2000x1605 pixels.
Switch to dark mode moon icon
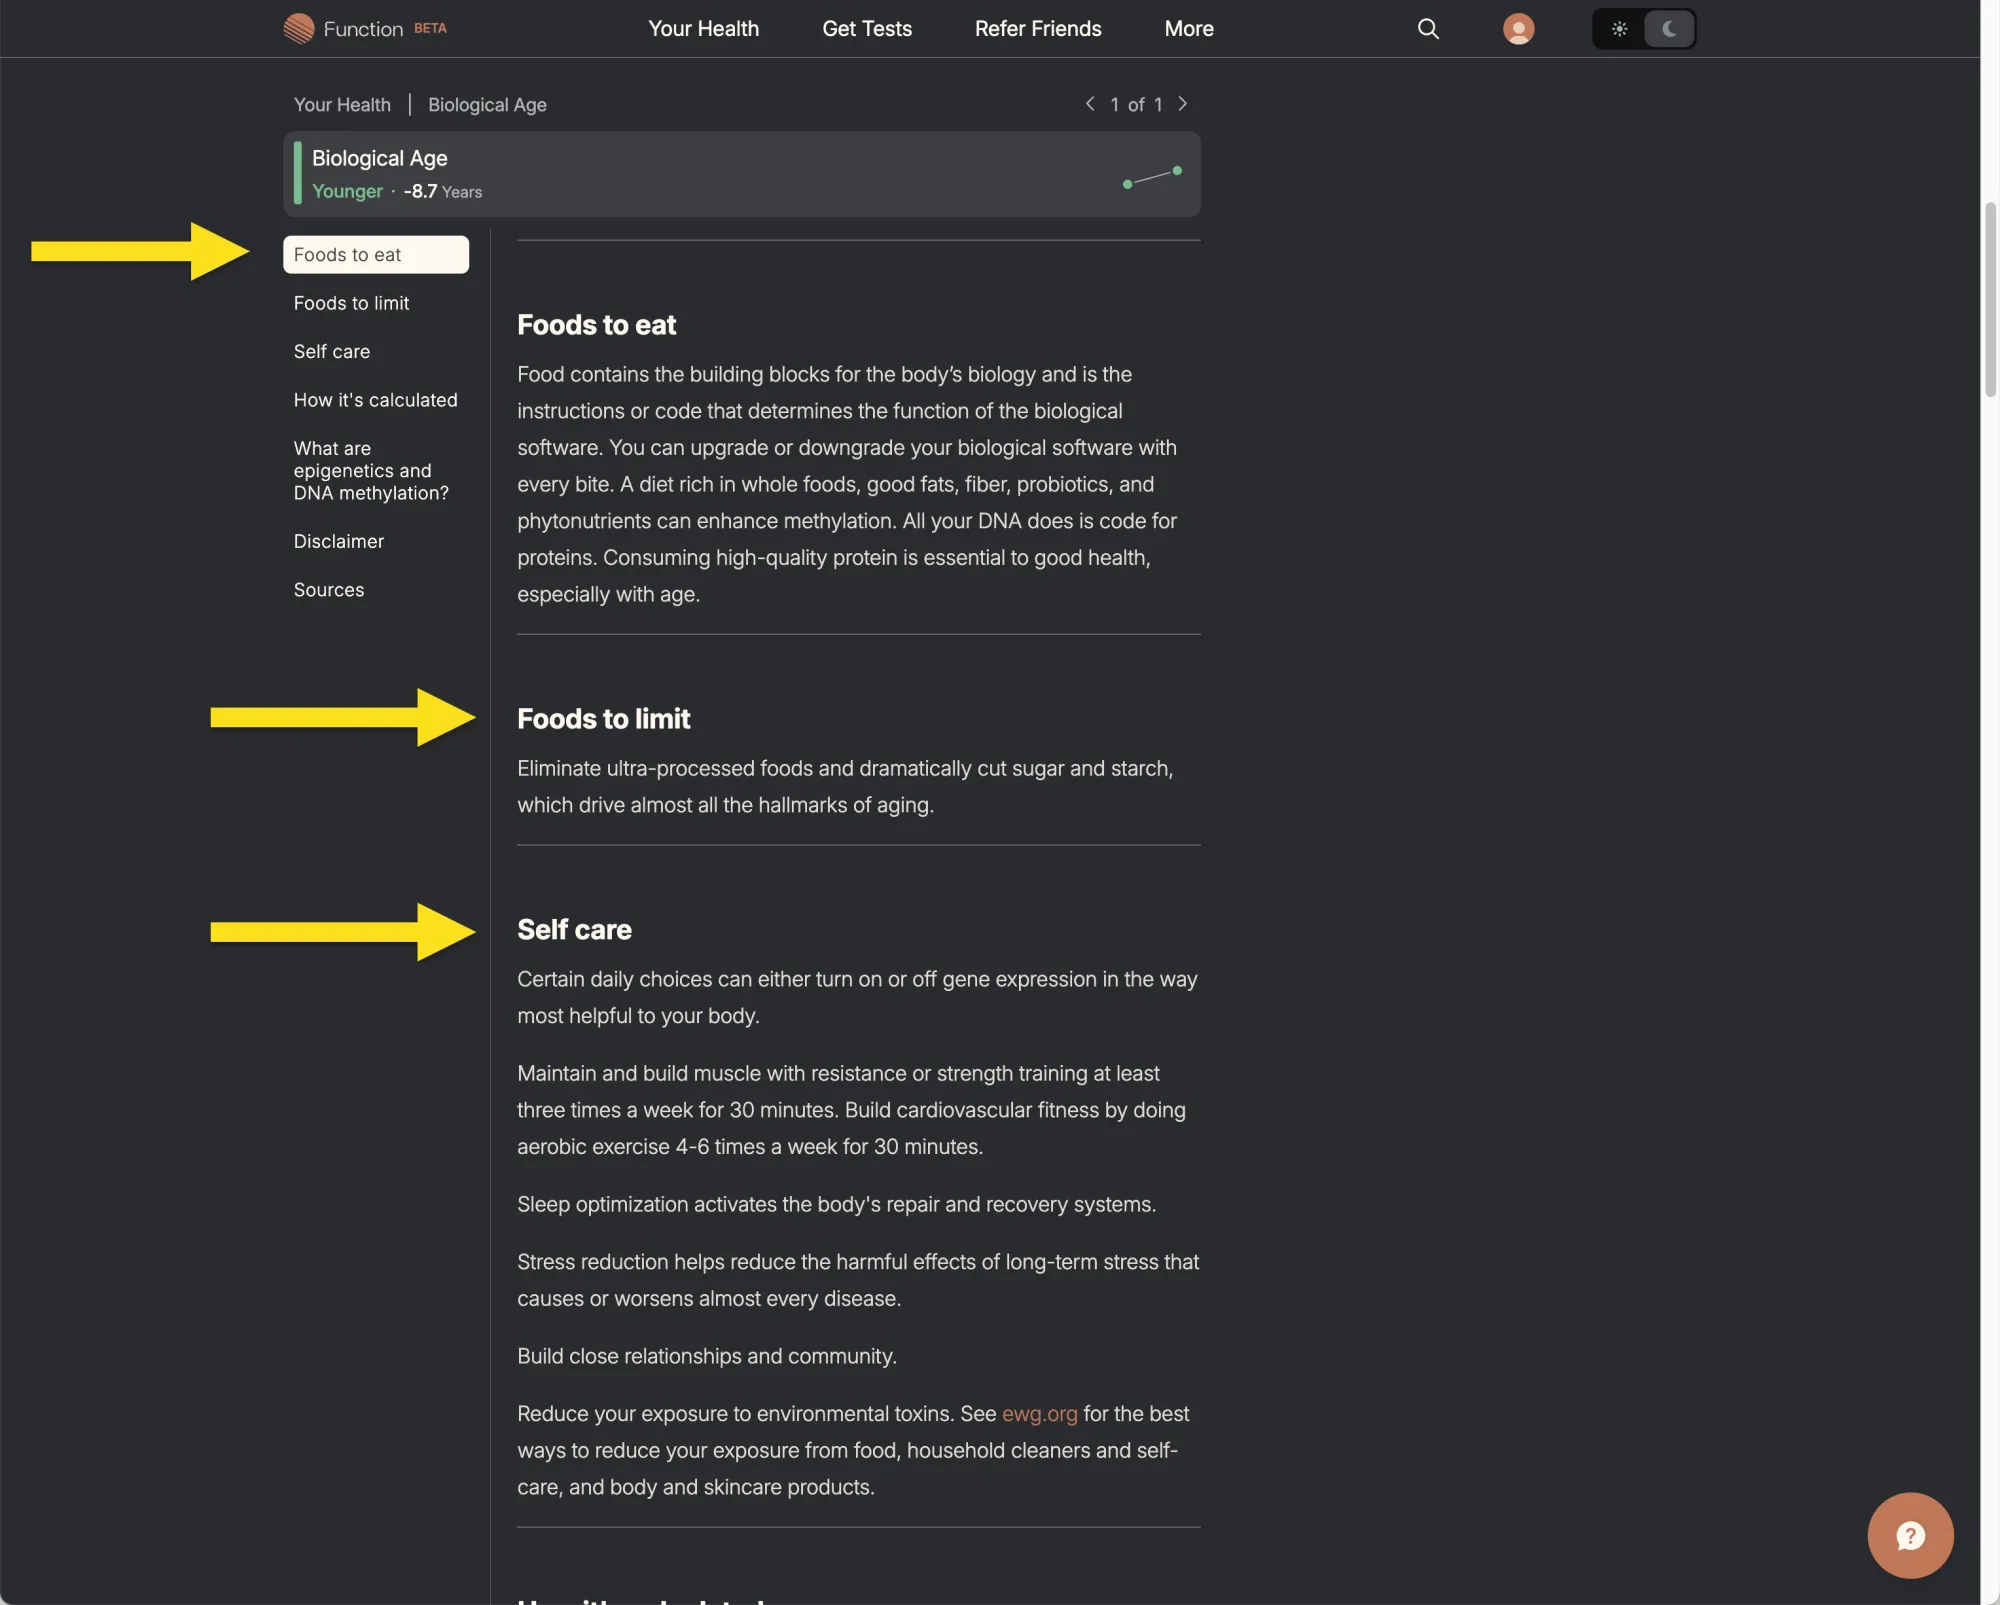click(x=1669, y=28)
